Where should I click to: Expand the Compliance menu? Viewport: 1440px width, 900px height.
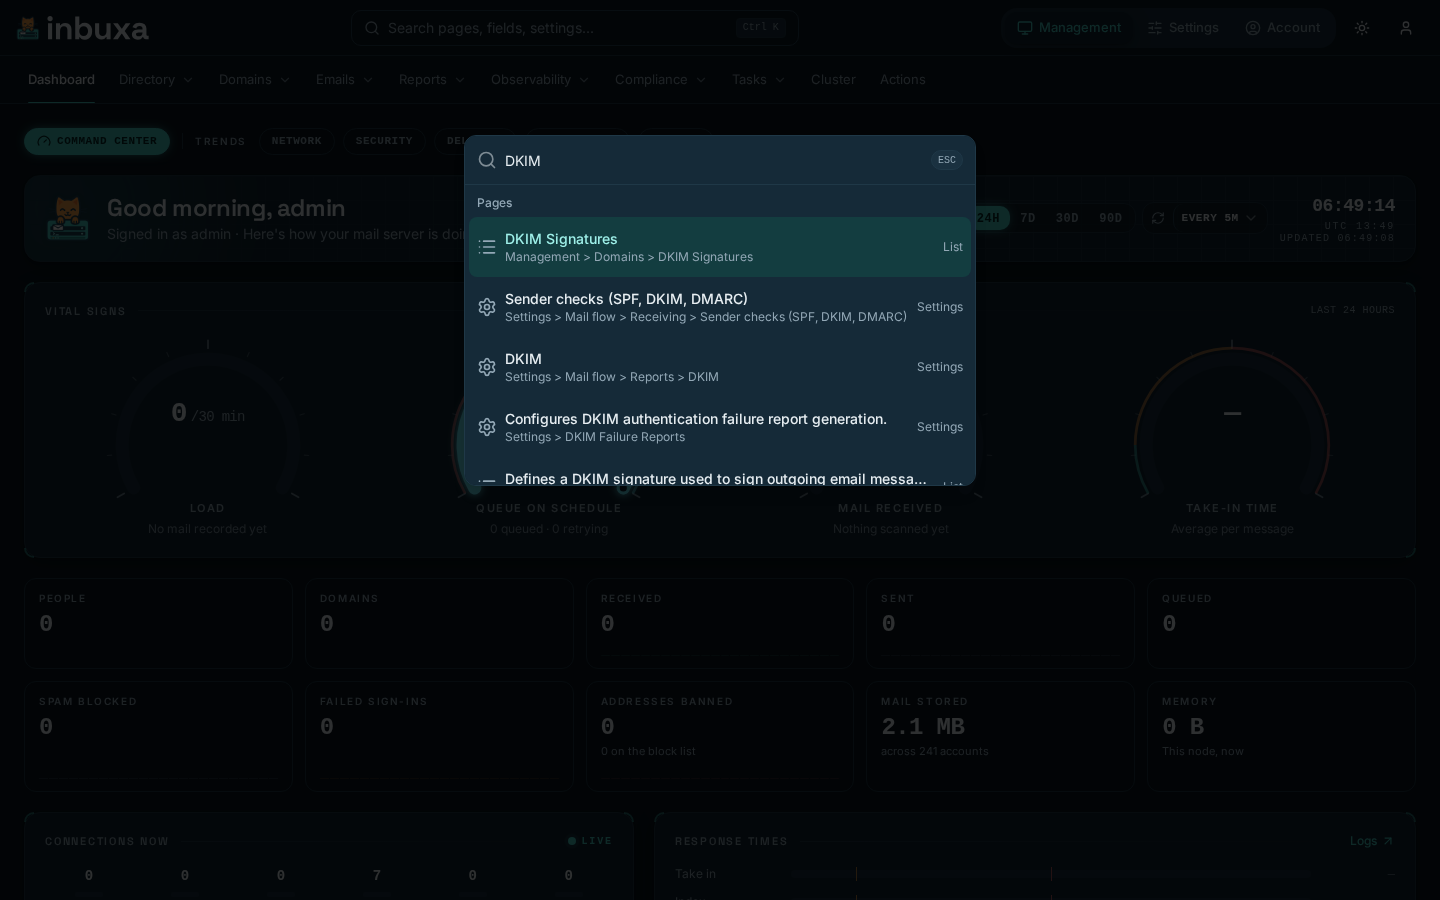(x=661, y=80)
